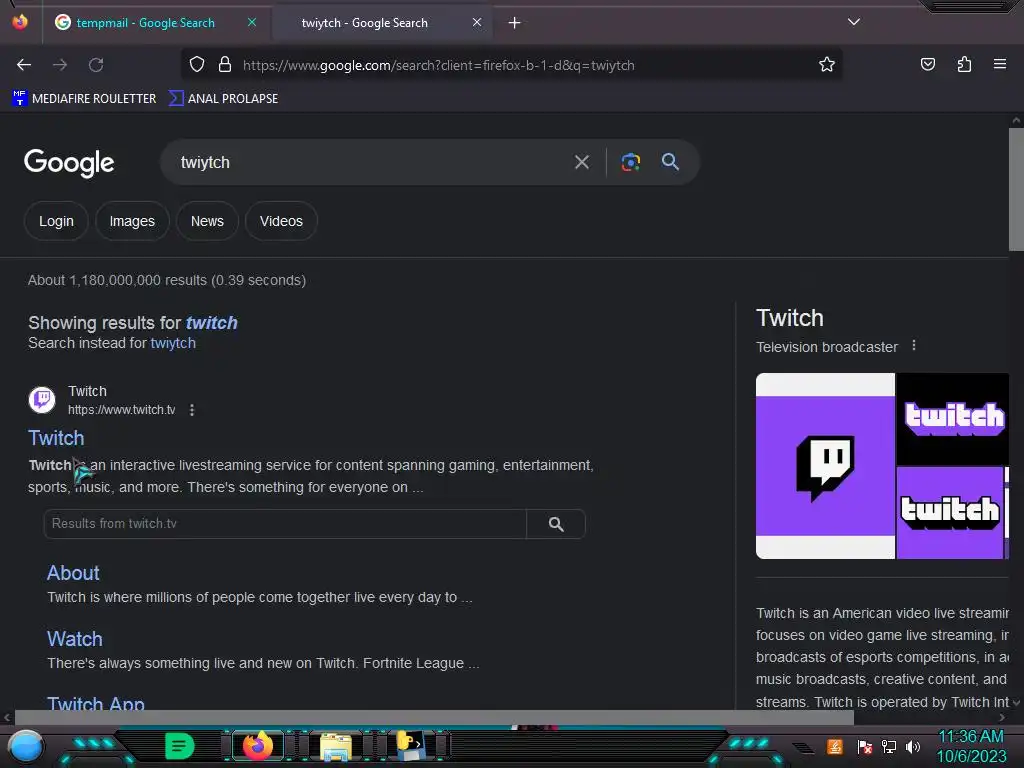The image size is (1024, 768).
Task: Click the forward navigation arrow
Action: [x=60, y=65]
